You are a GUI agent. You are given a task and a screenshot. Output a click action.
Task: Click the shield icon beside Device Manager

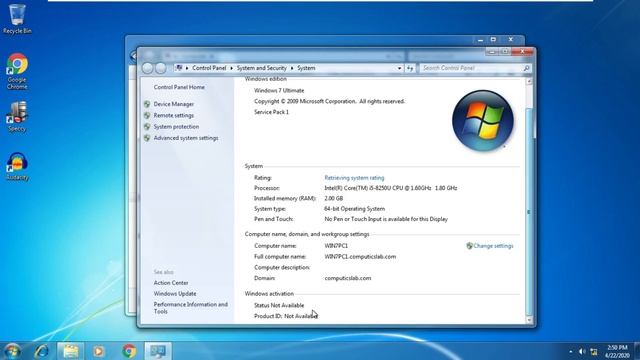[x=147, y=104]
